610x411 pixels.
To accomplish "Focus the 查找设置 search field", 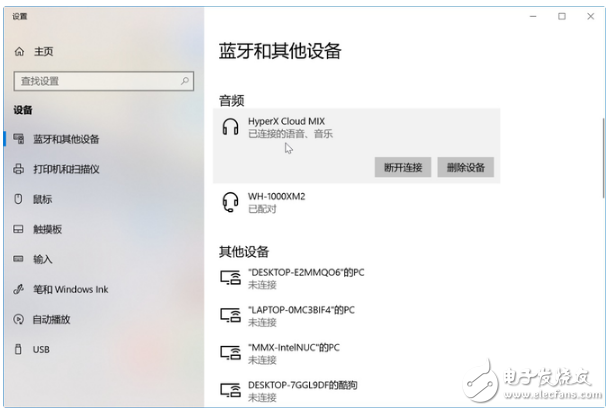I will click(x=103, y=81).
